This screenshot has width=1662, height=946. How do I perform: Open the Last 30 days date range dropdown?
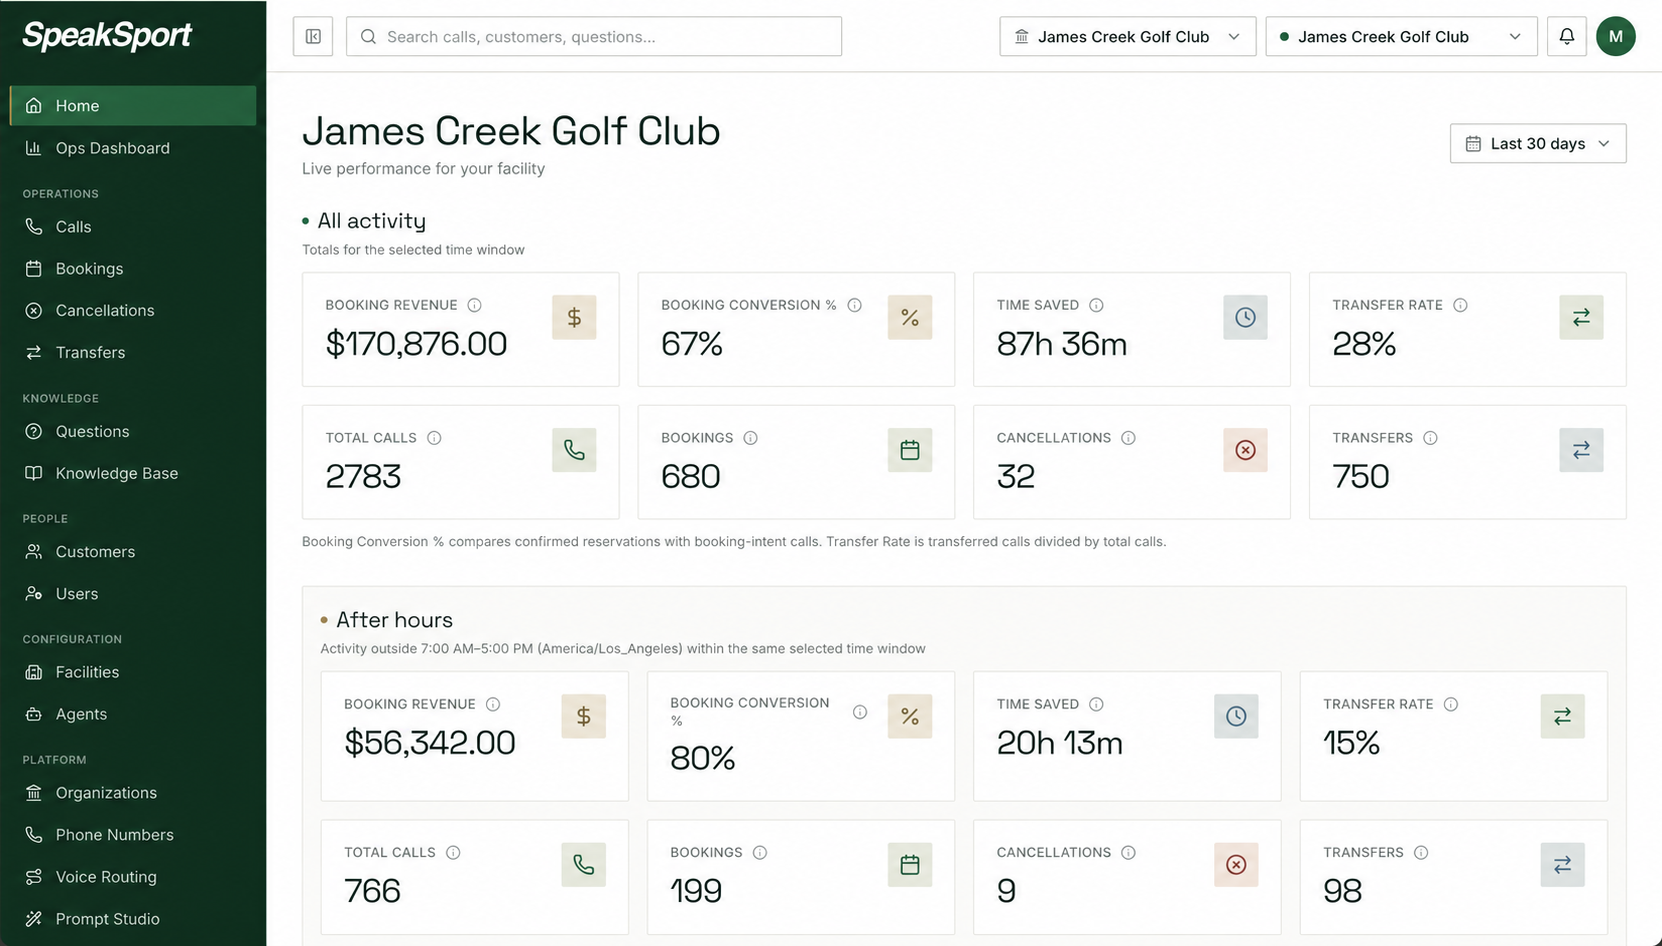1538,143
